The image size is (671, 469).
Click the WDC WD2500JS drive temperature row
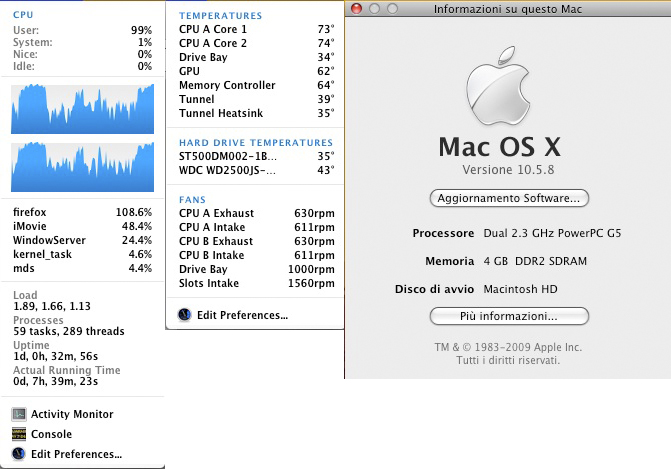click(x=255, y=170)
